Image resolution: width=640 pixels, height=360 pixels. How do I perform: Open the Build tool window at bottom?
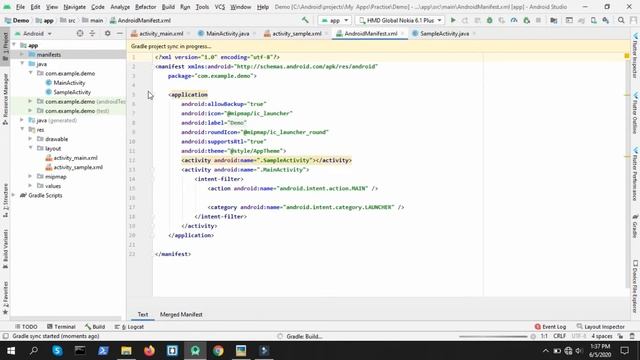pyautogui.click(x=95, y=327)
